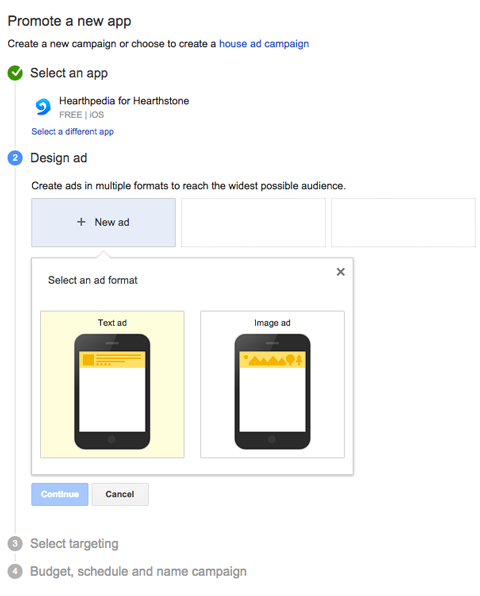Viewport: 480px width, 596px height.
Task: Expand Budget, schedule and name campaign step
Action: click(x=138, y=572)
